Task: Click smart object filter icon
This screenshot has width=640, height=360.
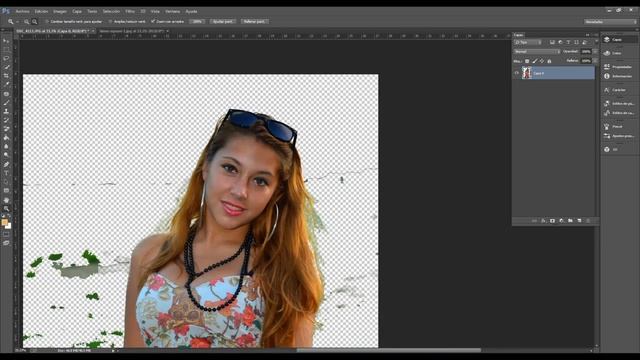Action: click(584, 42)
